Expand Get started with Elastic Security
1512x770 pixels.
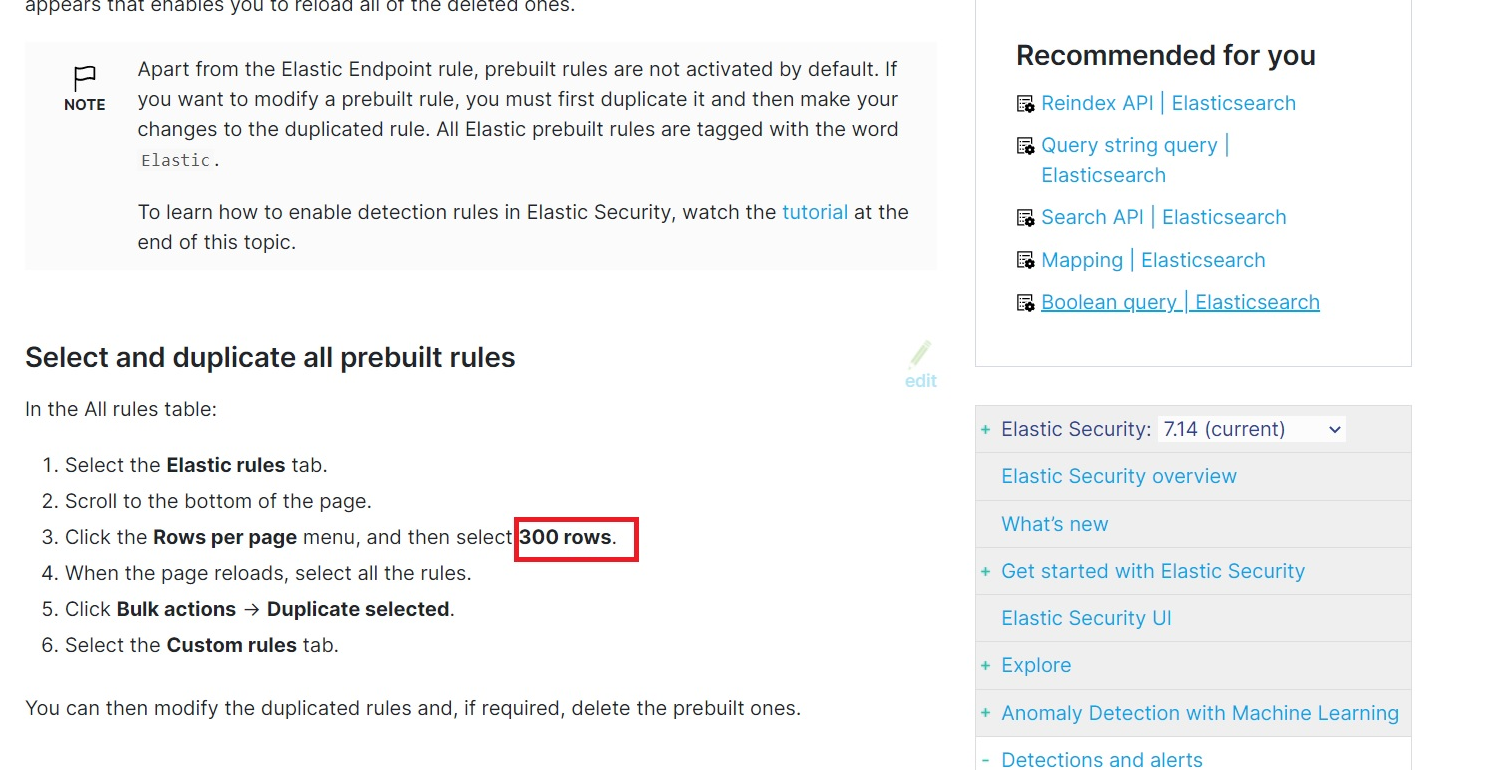point(985,571)
